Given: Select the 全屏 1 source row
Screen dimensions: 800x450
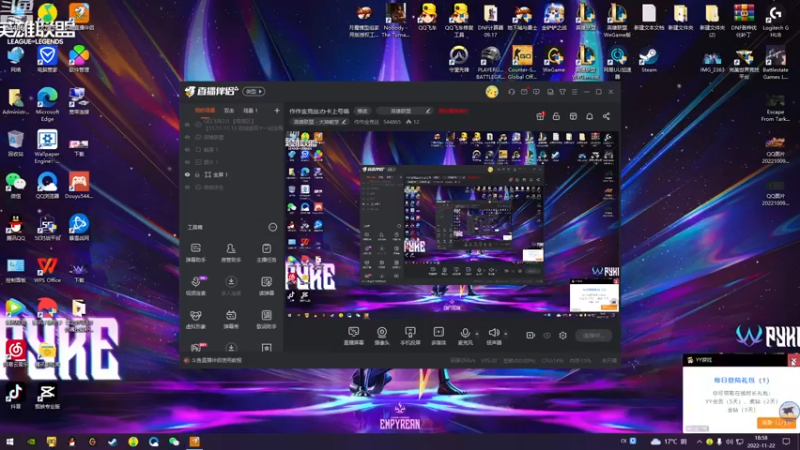Looking at the screenshot, I should pos(233,174).
